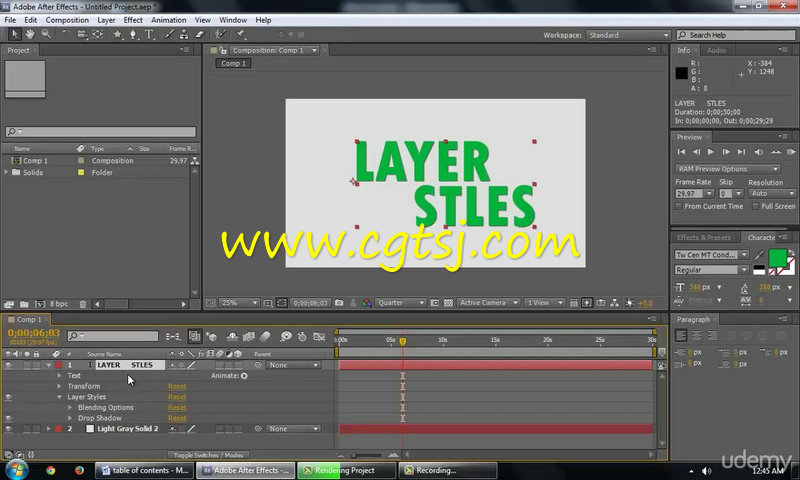
Task: Open Firefox from taskbar
Action: (x=79, y=470)
